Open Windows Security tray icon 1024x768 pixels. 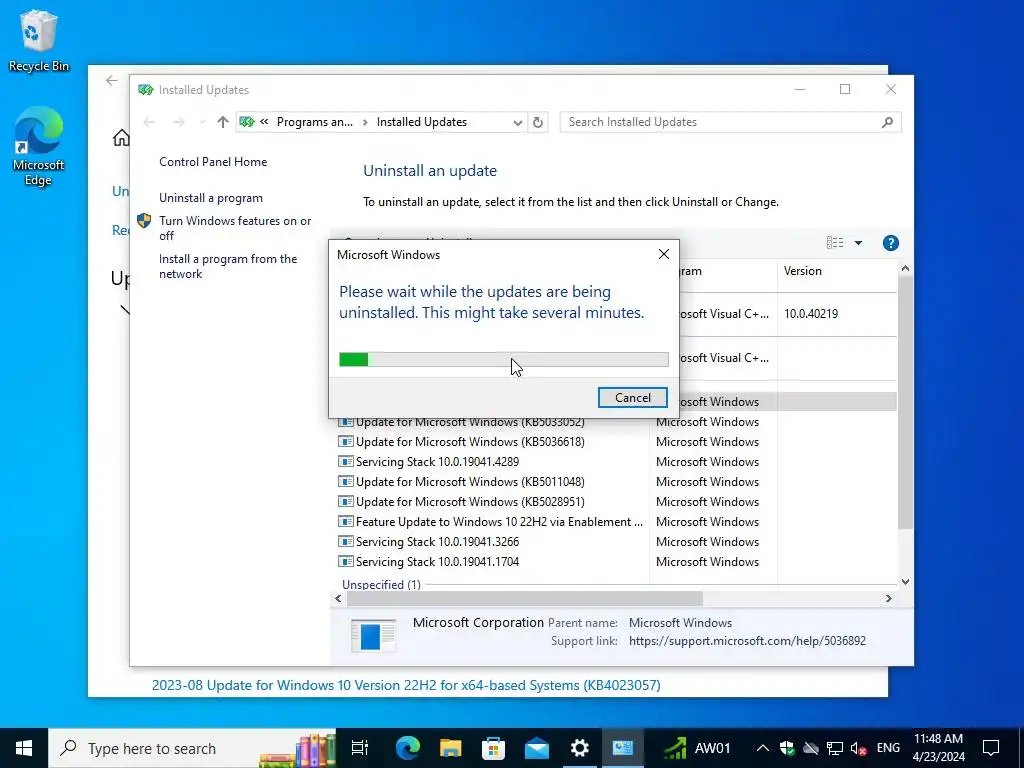(787, 748)
